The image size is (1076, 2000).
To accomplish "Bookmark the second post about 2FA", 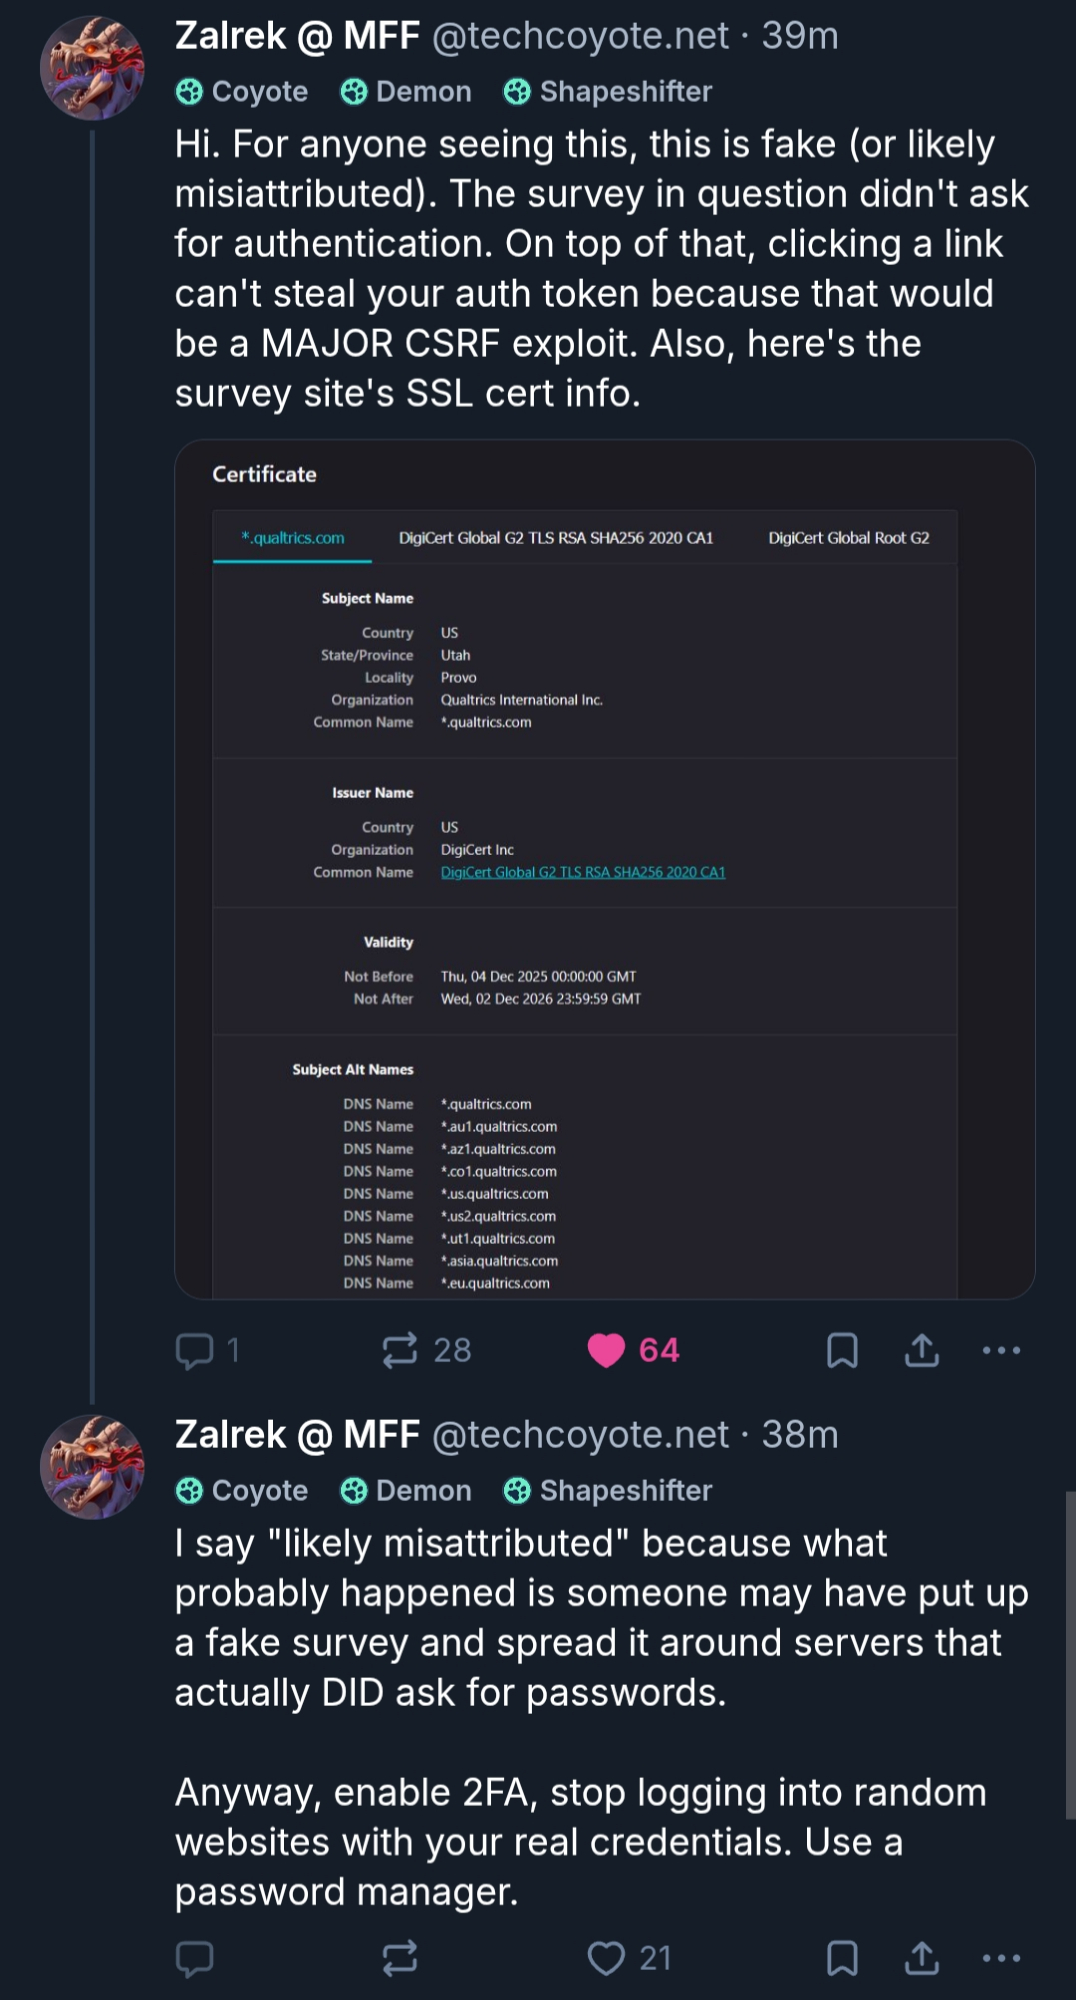I will click(x=842, y=1958).
